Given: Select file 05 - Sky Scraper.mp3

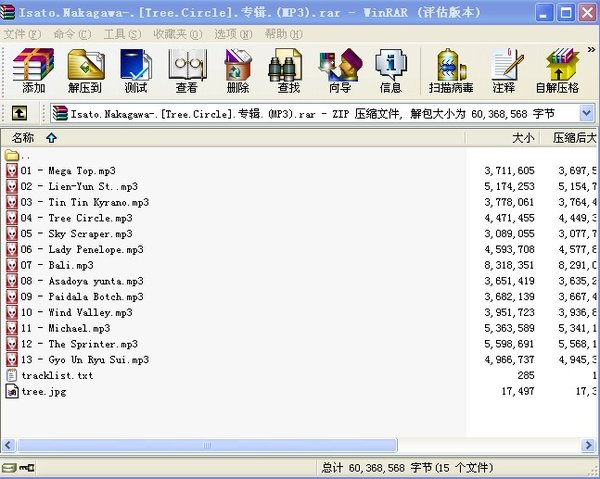Looking at the screenshot, I should [x=77, y=233].
